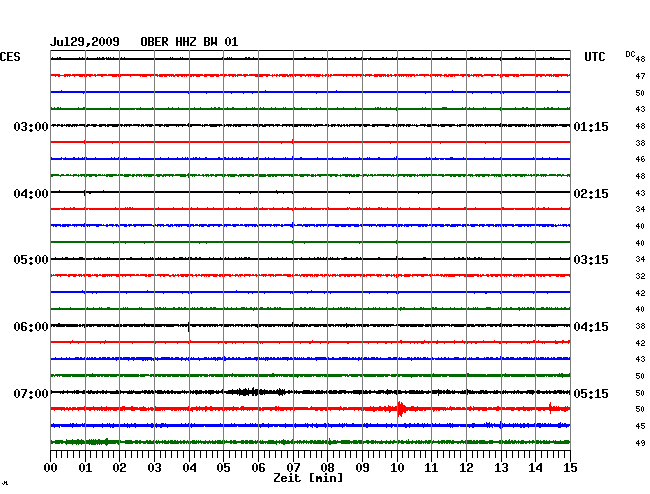
Task: Click the 04:15 UTC time label
Action: click(x=591, y=327)
